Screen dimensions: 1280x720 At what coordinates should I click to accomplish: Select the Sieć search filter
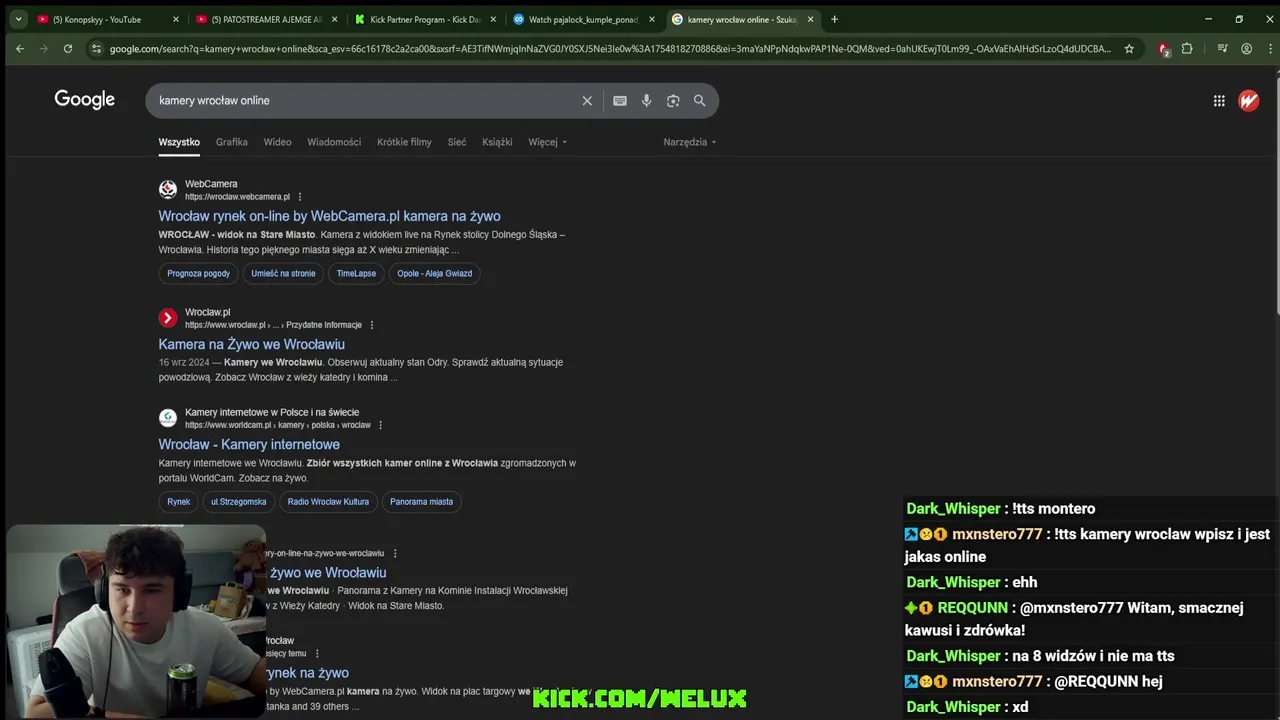[x=457, y=142]
